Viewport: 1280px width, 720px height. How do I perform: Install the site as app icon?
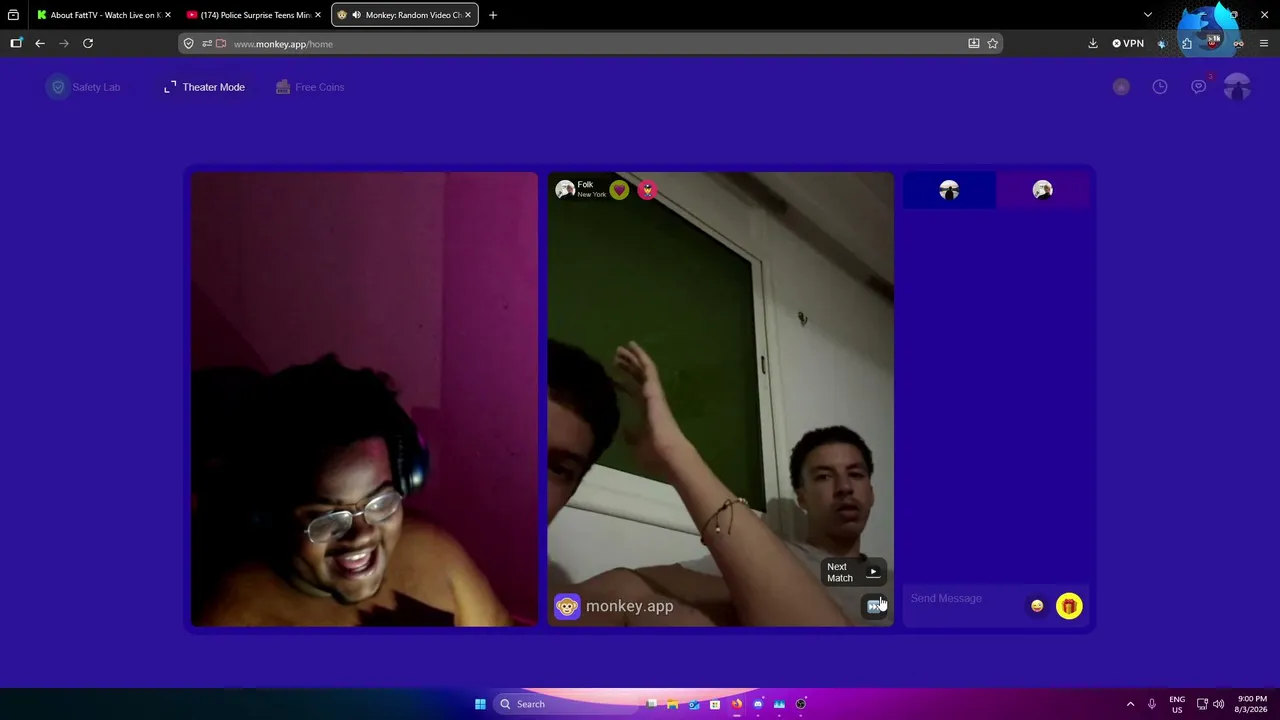tap(974, 44)
